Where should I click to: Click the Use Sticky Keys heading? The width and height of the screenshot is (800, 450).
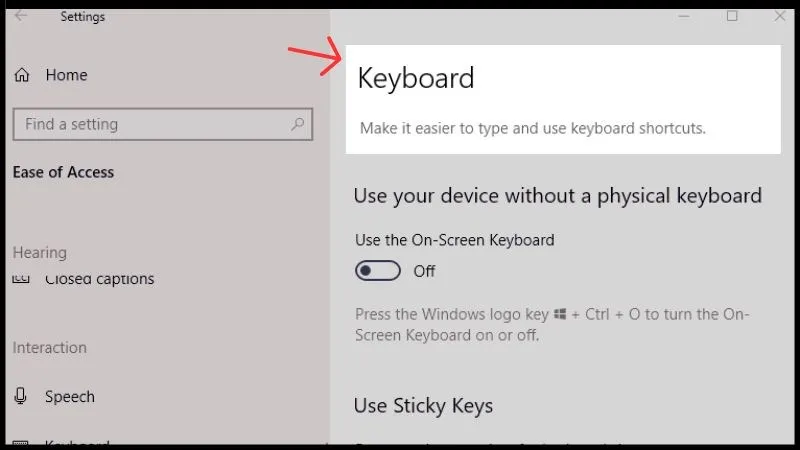423,405
